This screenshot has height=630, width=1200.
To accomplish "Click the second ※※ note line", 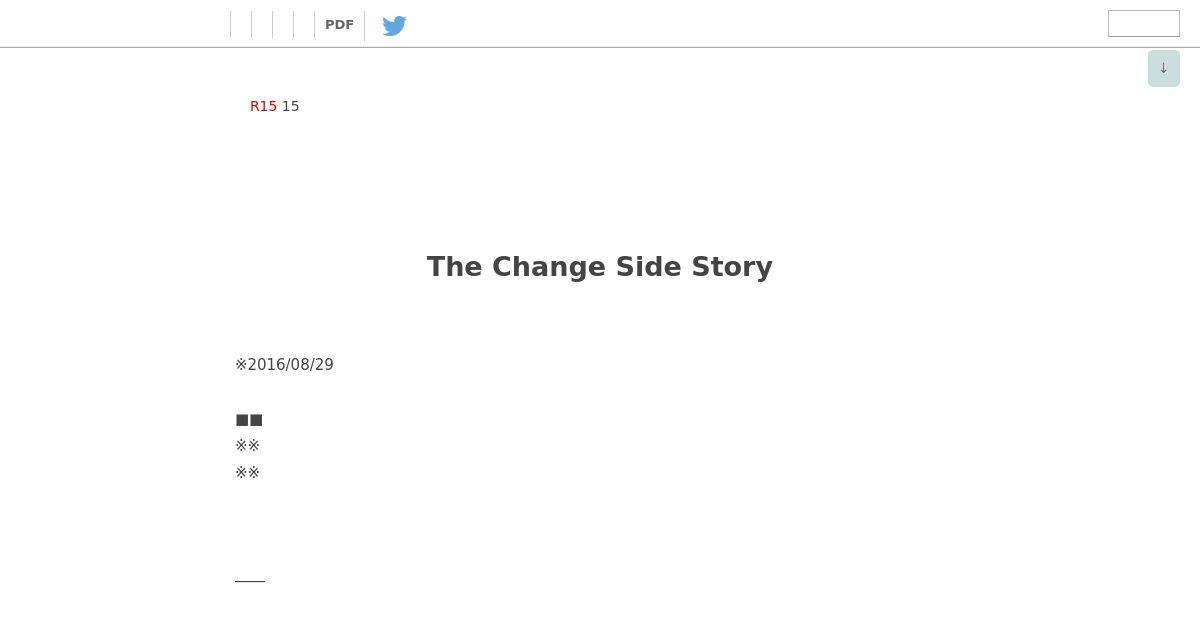I will [x=248, y=473].
